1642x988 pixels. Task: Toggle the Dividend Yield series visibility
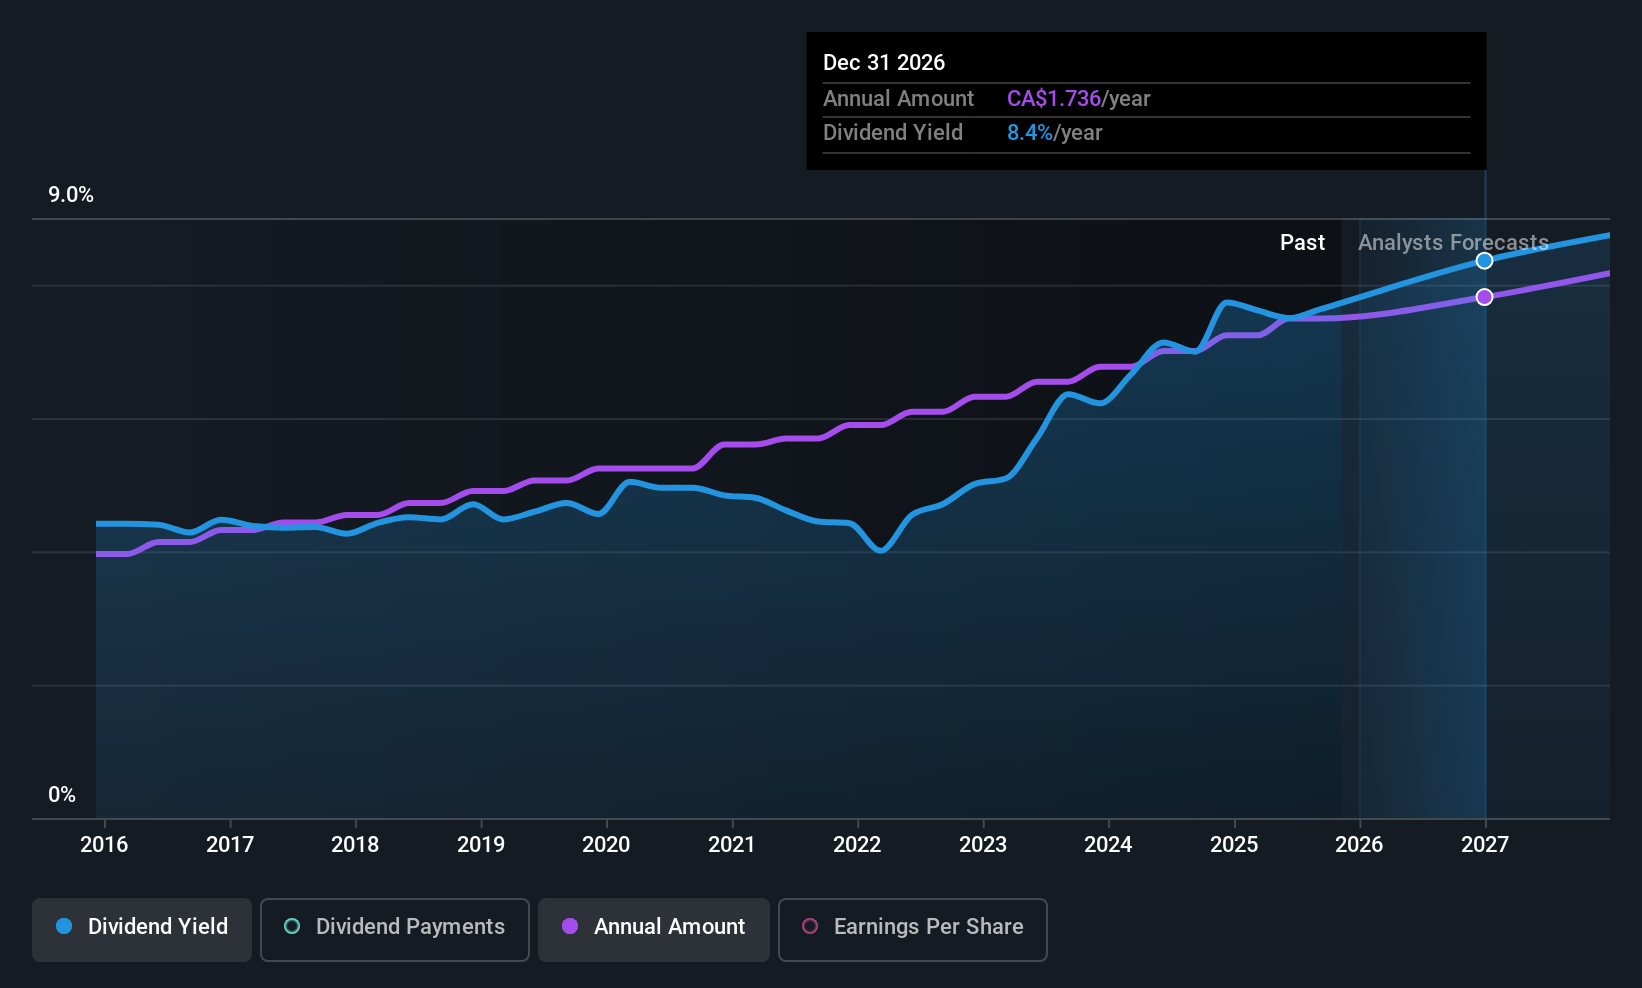click(141, 928)
